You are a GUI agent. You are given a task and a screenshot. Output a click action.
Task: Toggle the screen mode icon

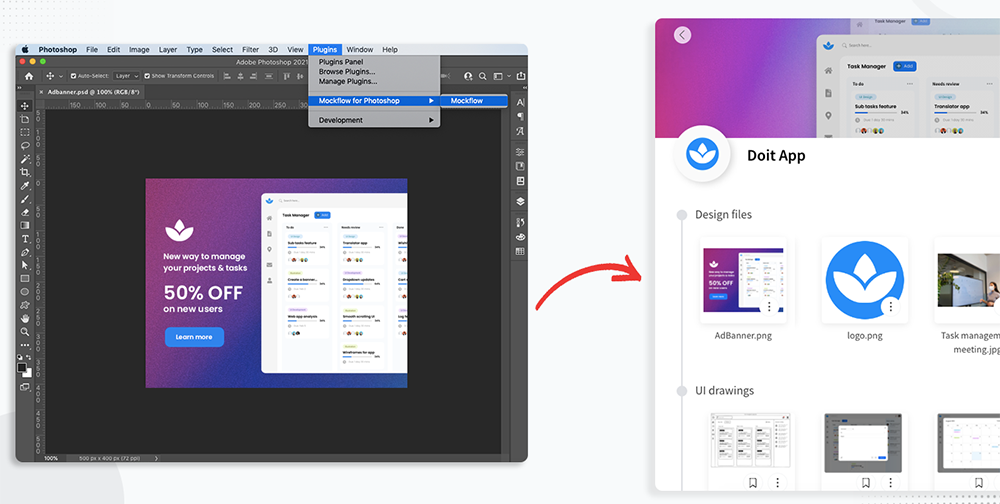coord(25,387)
